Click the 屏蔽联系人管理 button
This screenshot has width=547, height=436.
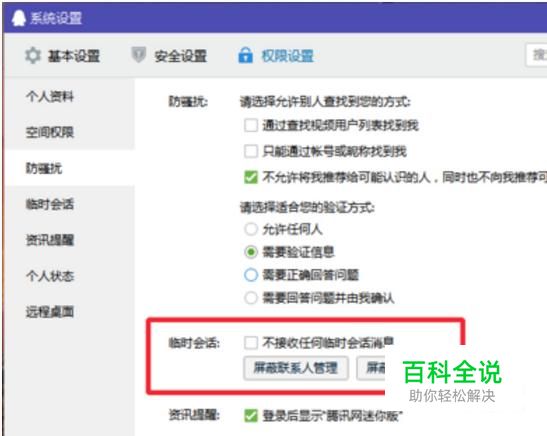(296, 368)
